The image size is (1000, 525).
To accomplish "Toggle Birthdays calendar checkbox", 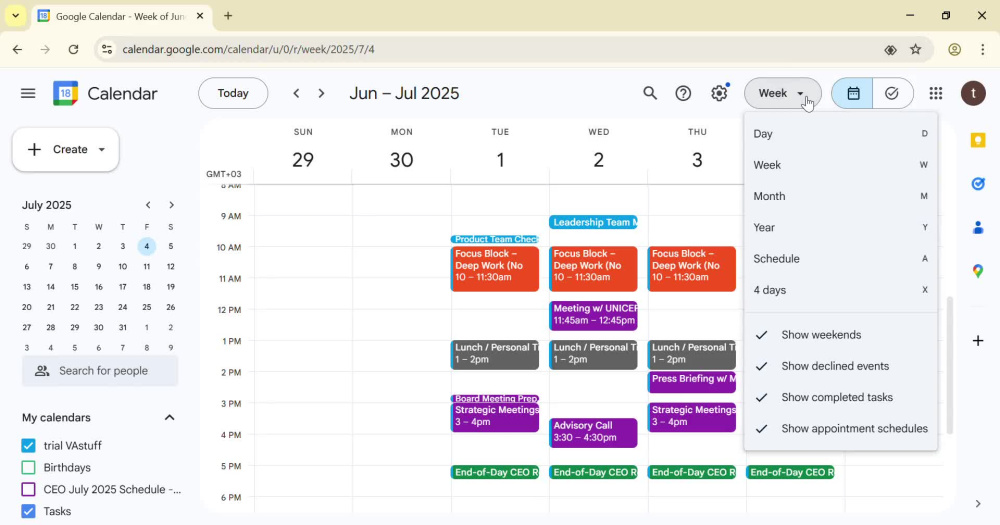I will click(28, 468).
